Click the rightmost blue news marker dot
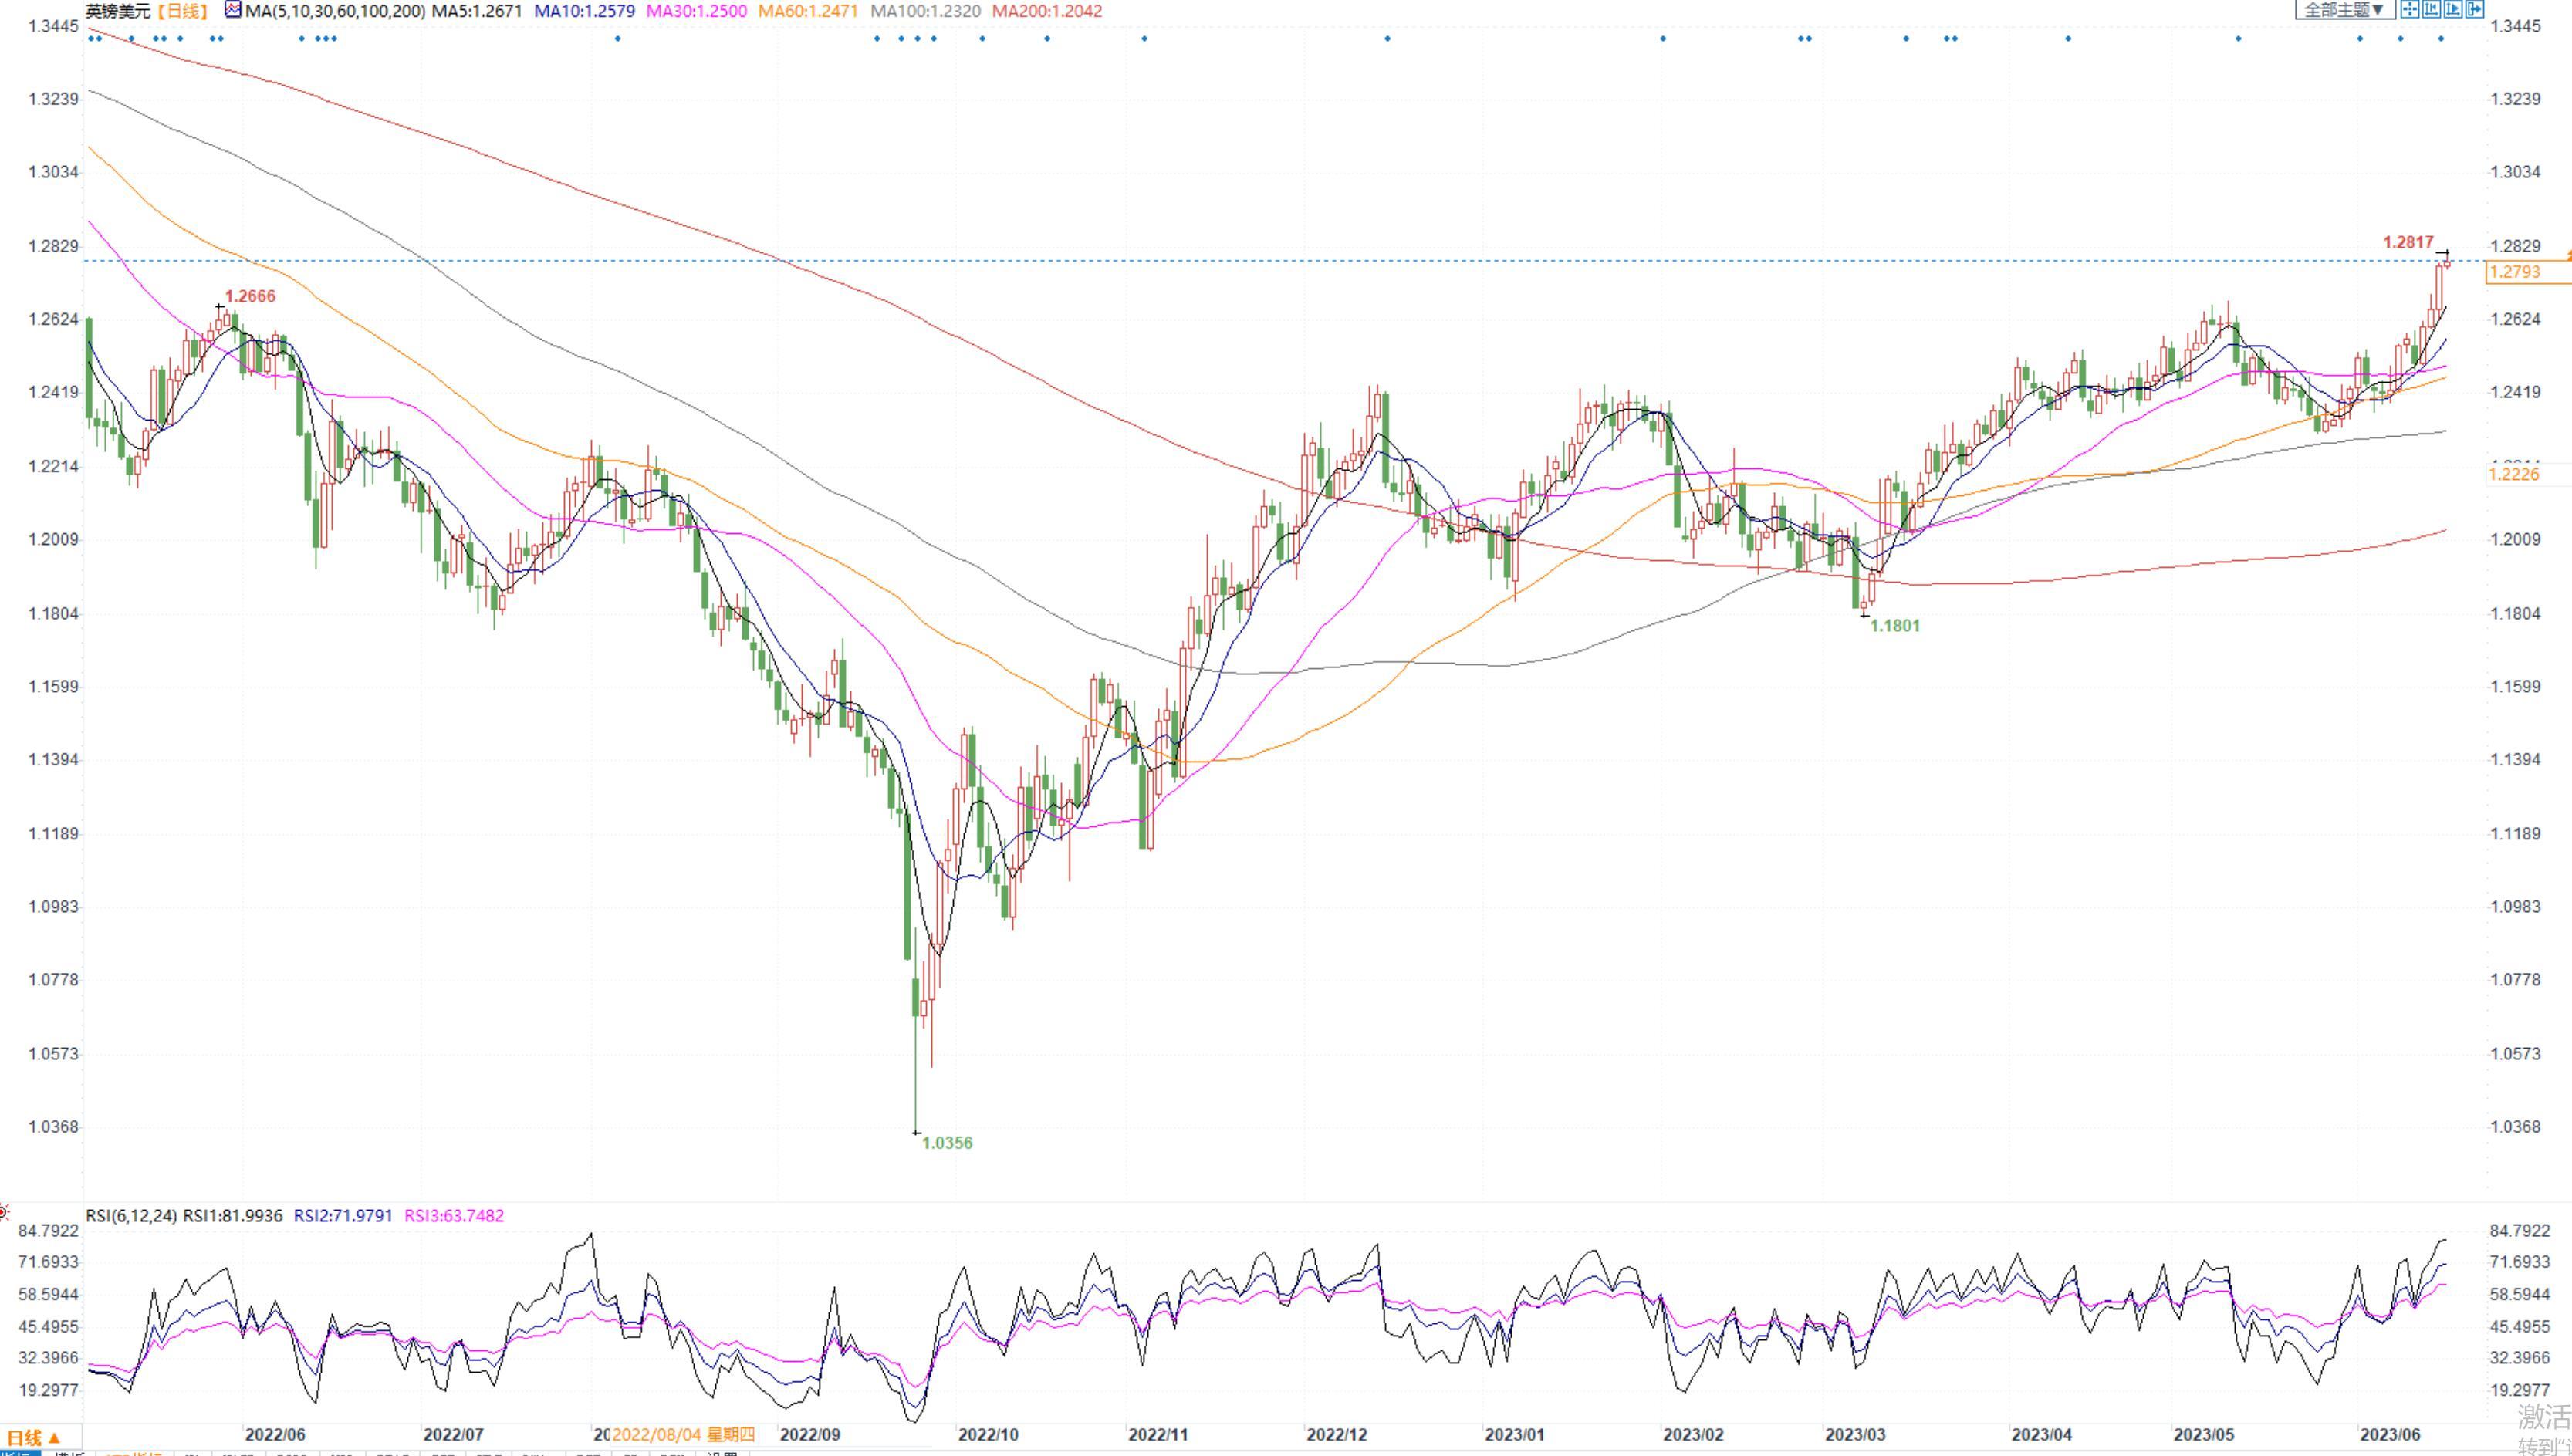The height and width of the screenshot is (1456, 2572). pyautogui.click(x=2441, y=39)
